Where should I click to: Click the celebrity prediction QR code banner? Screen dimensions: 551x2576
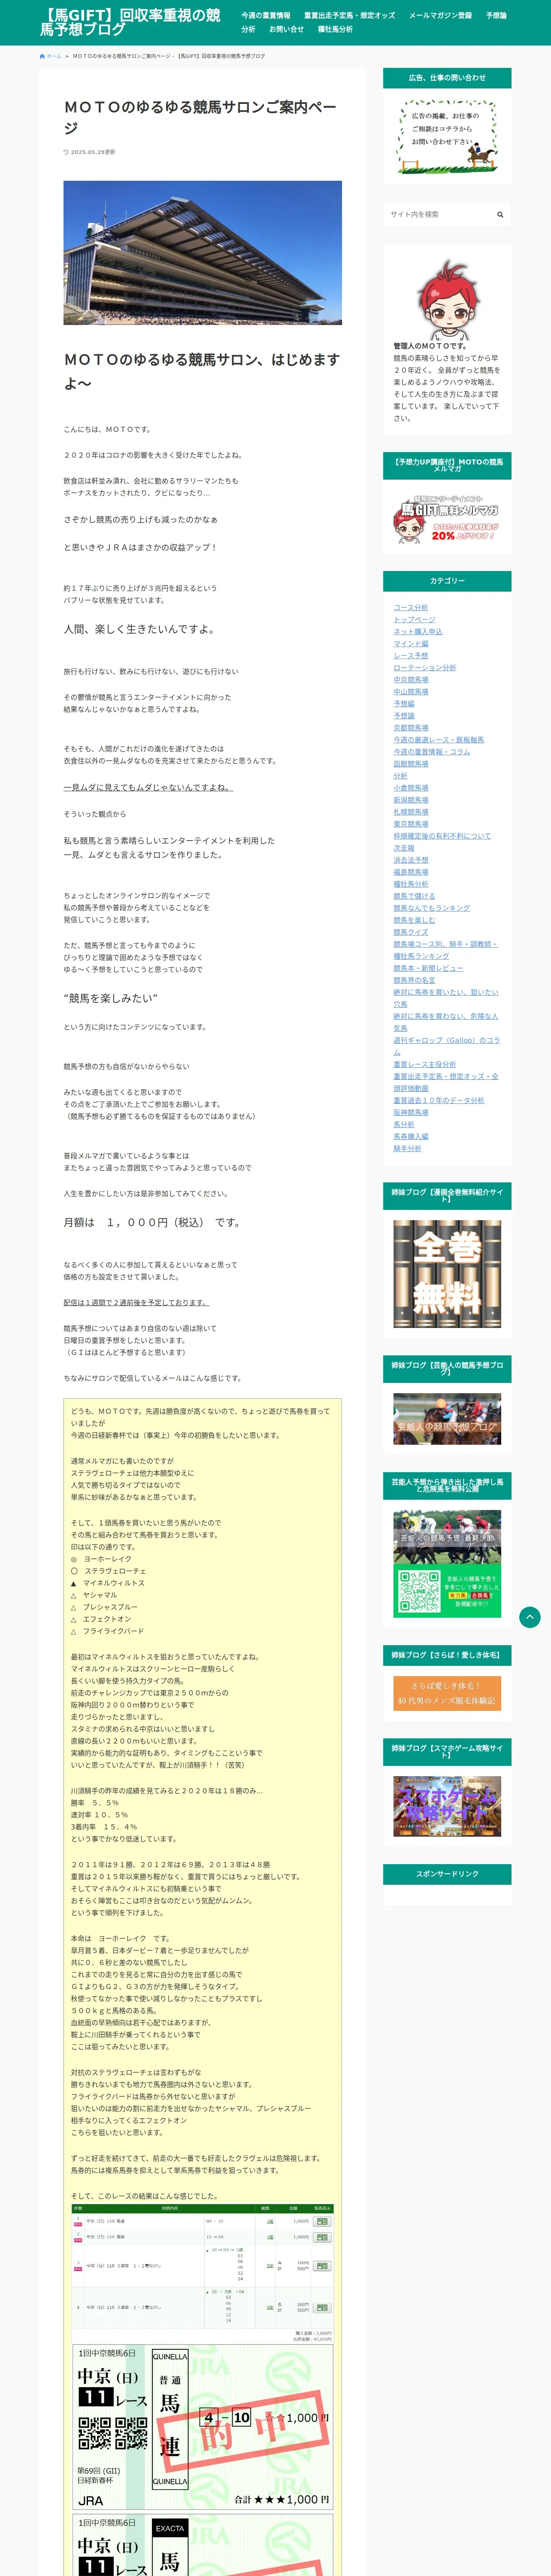(x=447, y=1563)
